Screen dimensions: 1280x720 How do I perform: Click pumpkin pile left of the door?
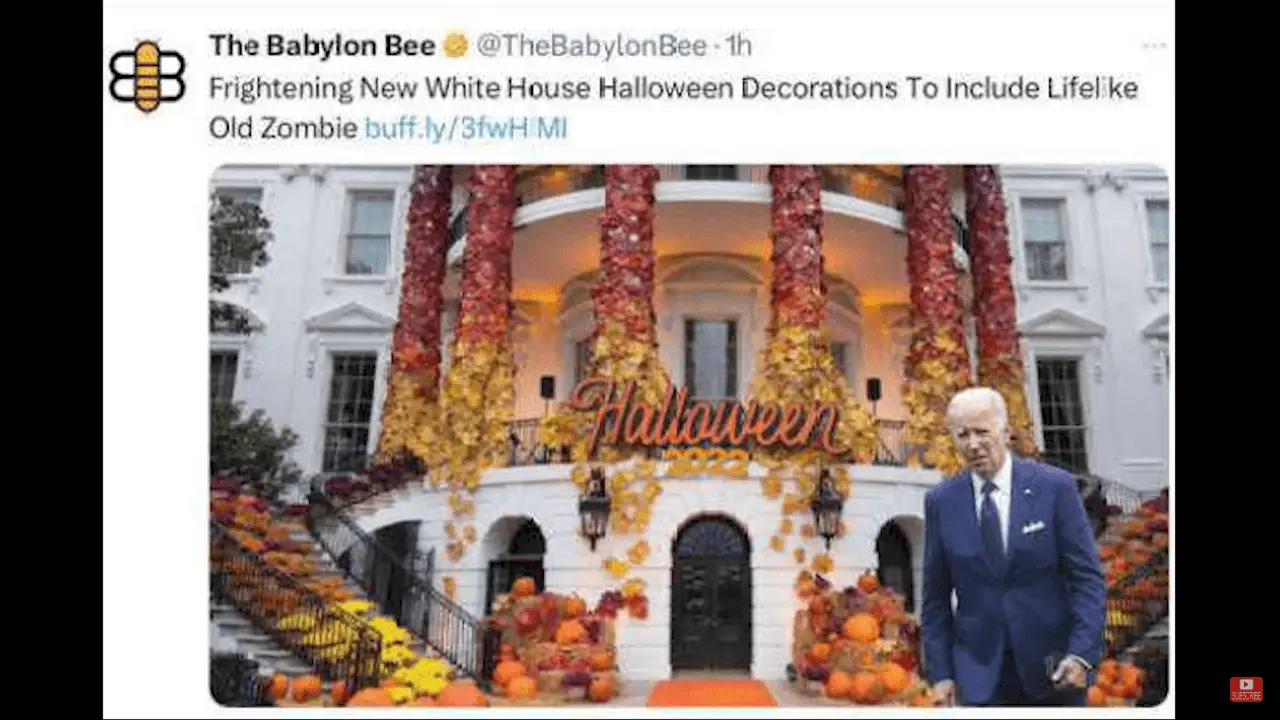pos(552,640)
